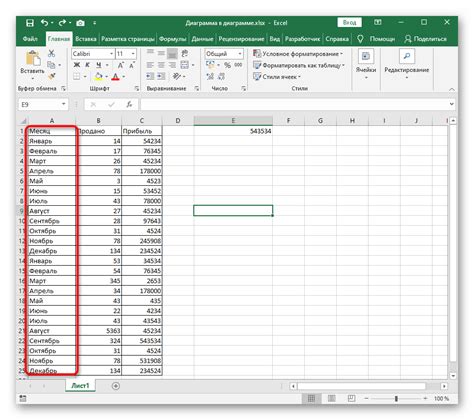Click the Copy icon in the Буфер обмена group
The image size is (474, 420).
(x=51, y=65)
